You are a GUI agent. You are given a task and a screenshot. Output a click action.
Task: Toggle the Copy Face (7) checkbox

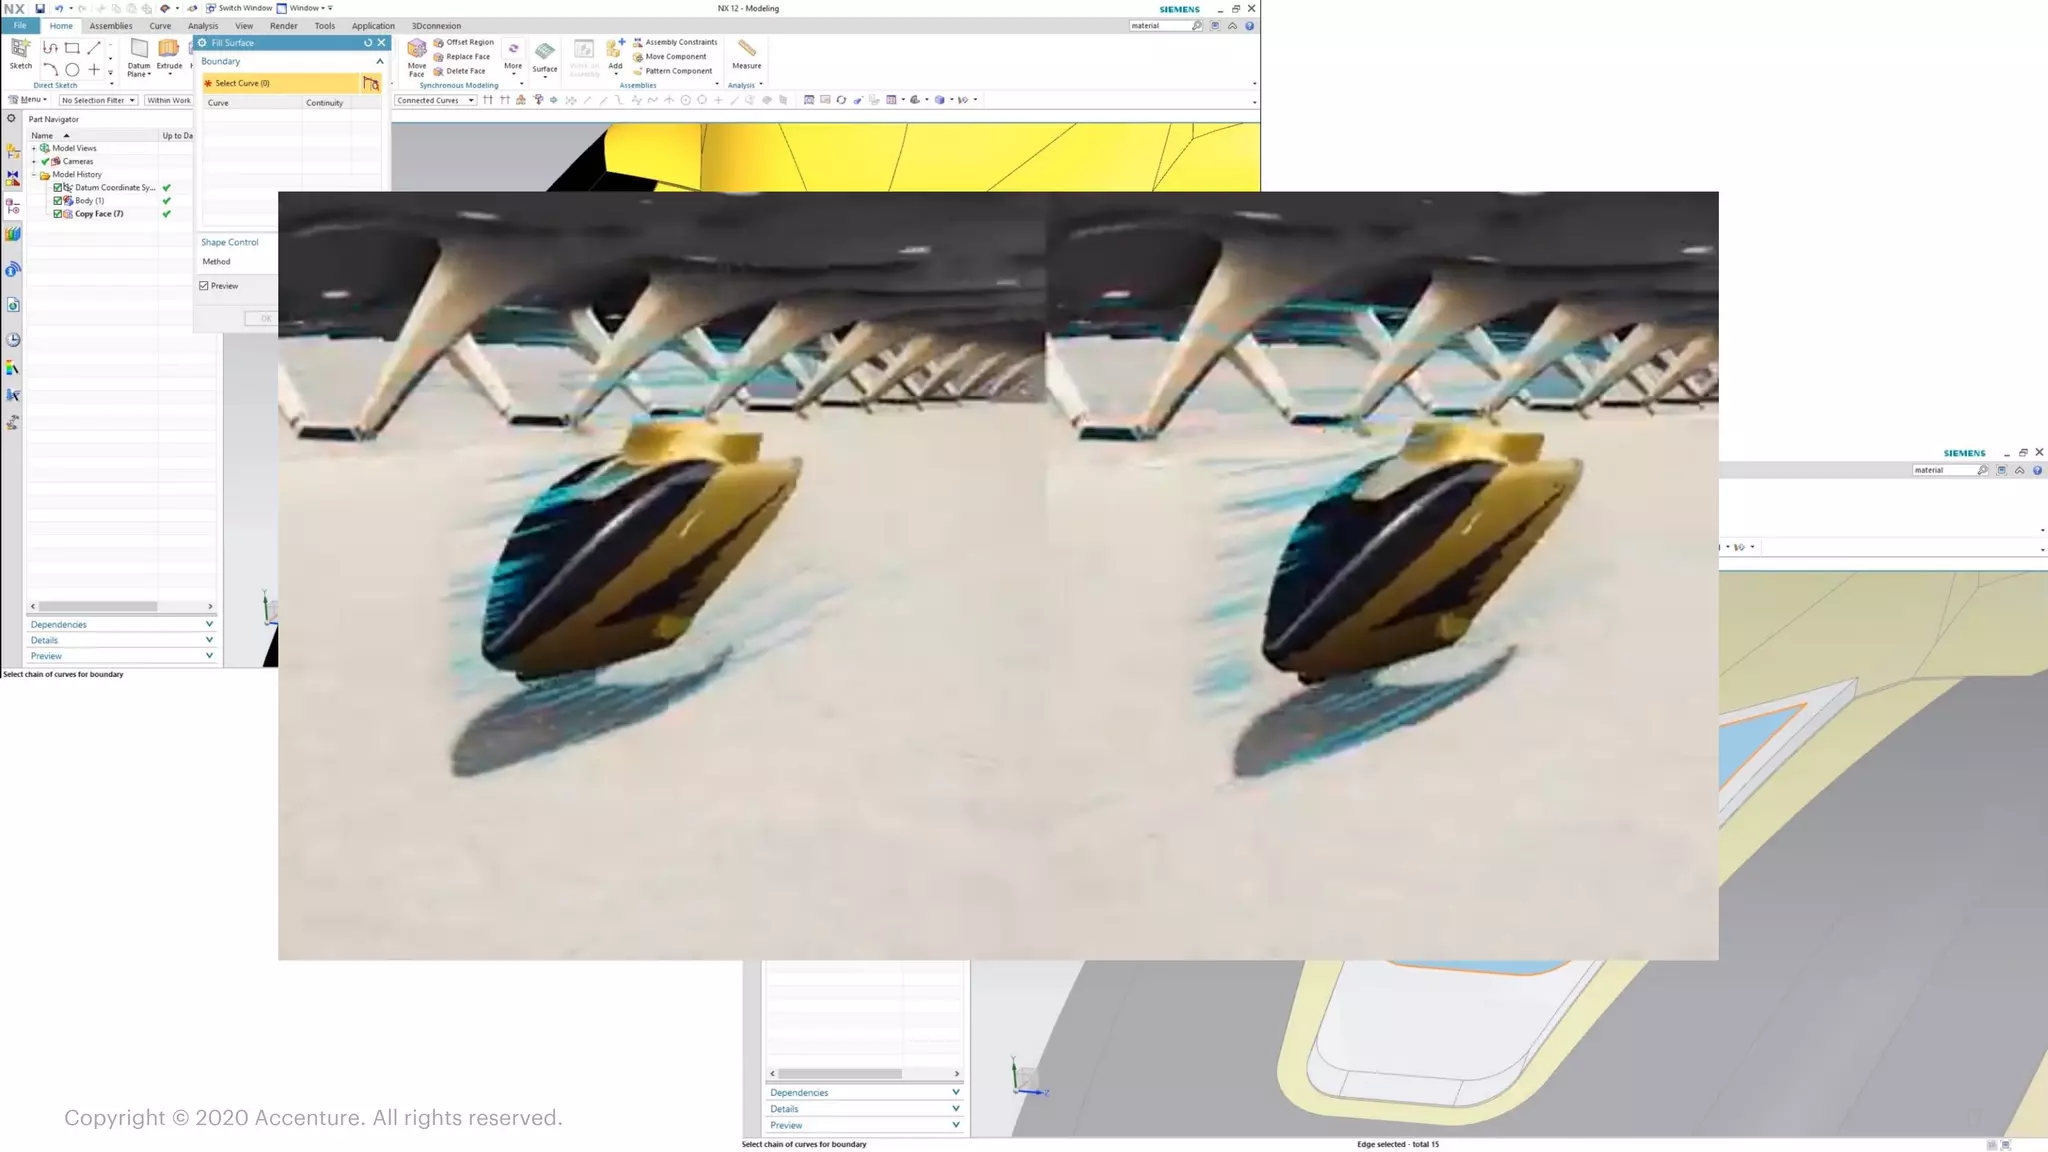(58, 214)
